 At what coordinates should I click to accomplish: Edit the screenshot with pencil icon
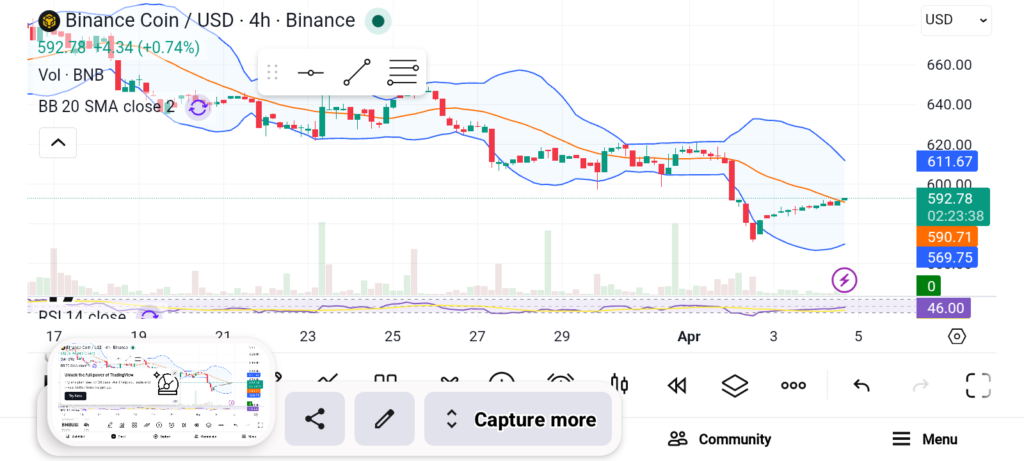point(385,419)
